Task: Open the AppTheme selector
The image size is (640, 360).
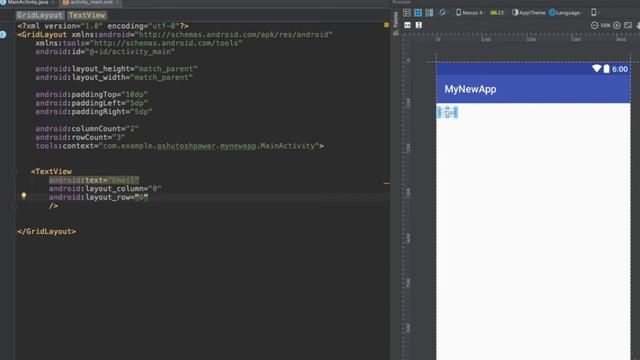Action: point(529,13)
